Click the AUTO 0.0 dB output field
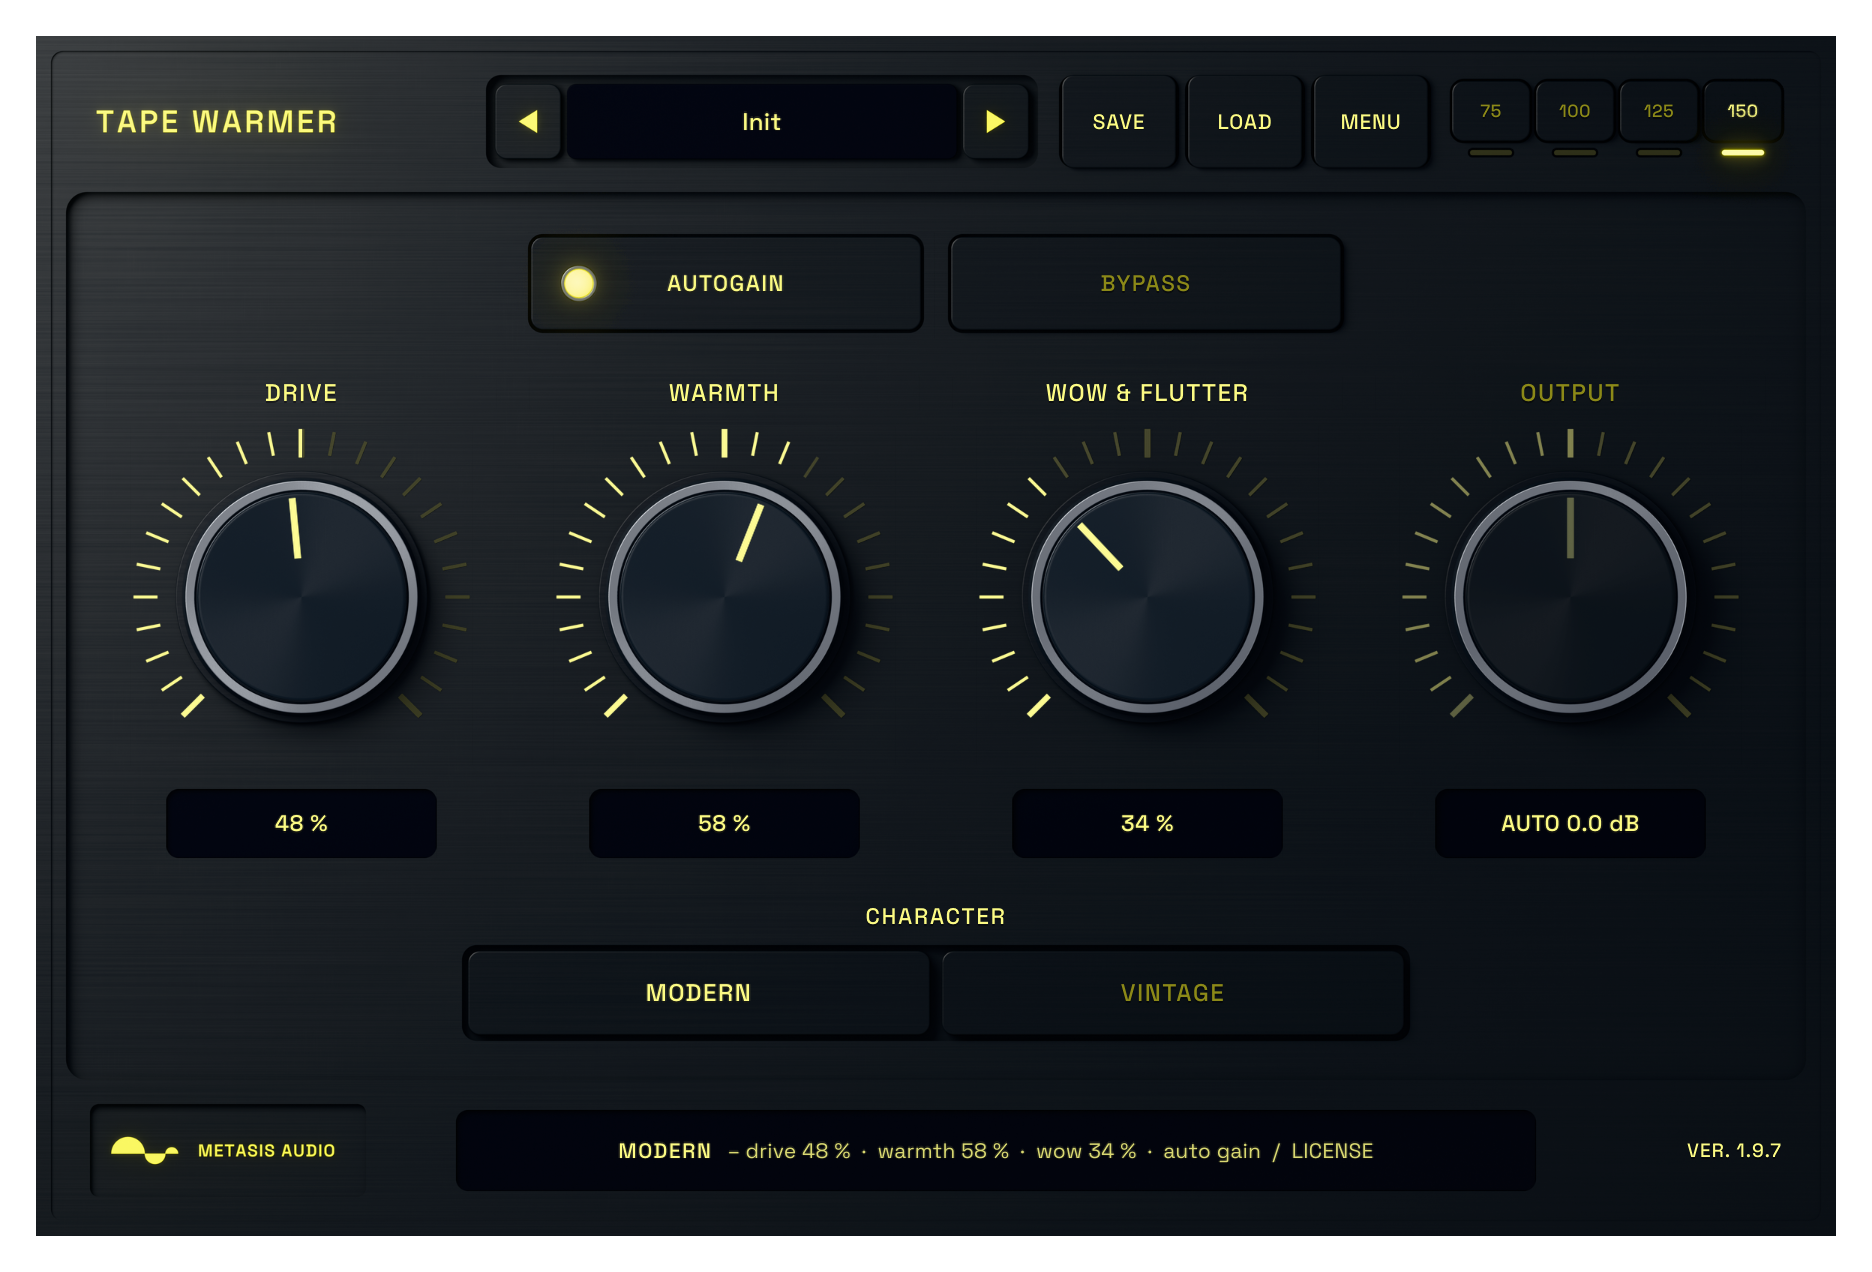Viewport: 1872px width, 1272px height. 1570,823
